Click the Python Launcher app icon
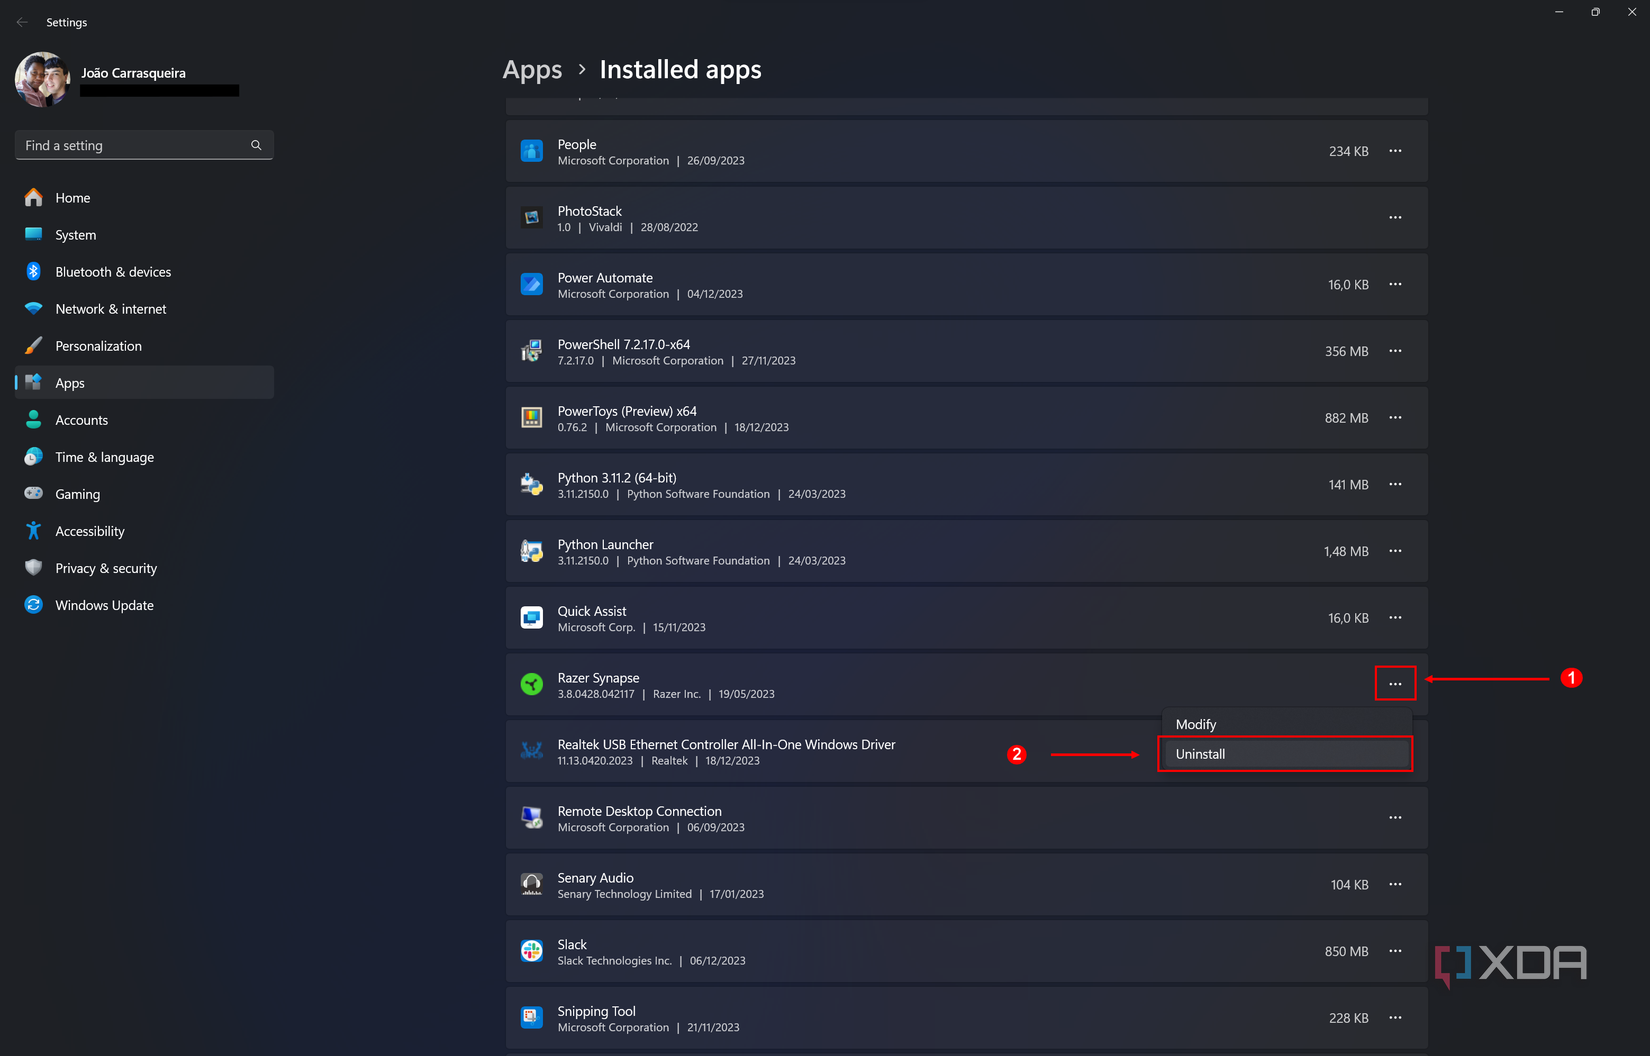The width and height of the screenshot is (1650, 1056). [x=532, y=551]
